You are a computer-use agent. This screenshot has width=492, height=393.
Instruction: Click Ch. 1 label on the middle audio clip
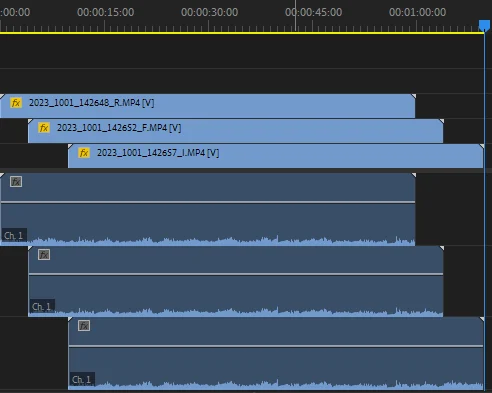click(x=42, y=306)
